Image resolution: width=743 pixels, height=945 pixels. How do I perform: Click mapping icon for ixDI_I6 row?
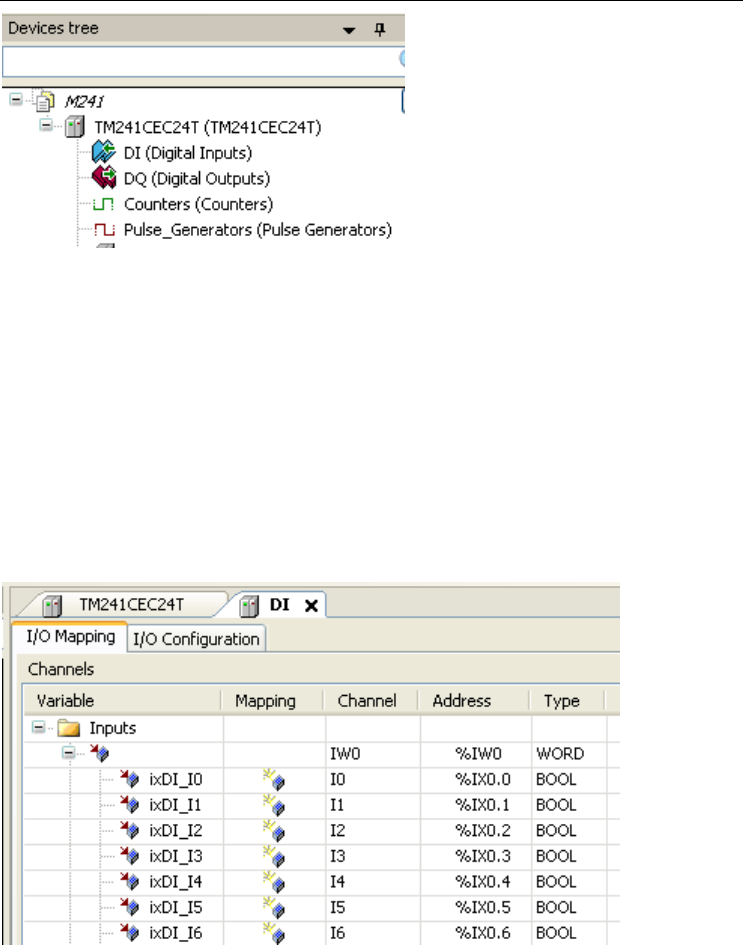pyautogui.click(x=274, y=933)
